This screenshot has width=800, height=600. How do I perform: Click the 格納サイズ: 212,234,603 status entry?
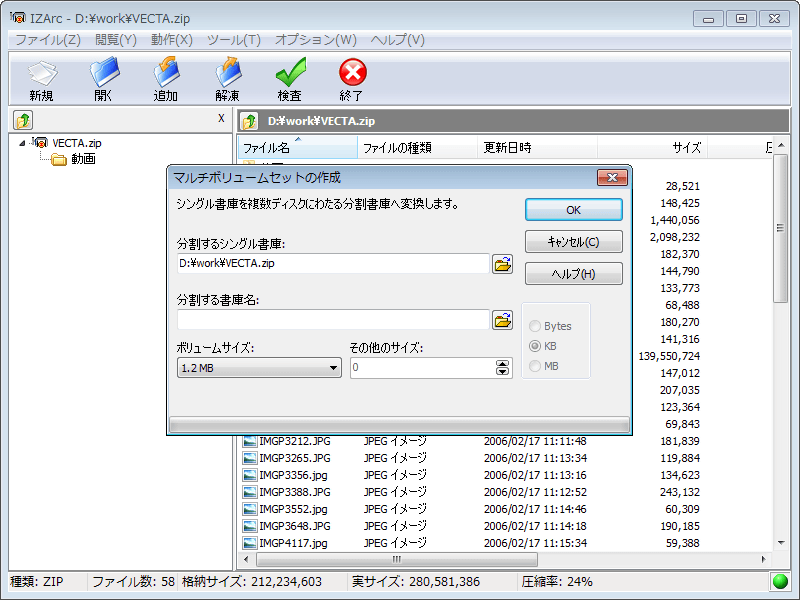coord(252,582)
